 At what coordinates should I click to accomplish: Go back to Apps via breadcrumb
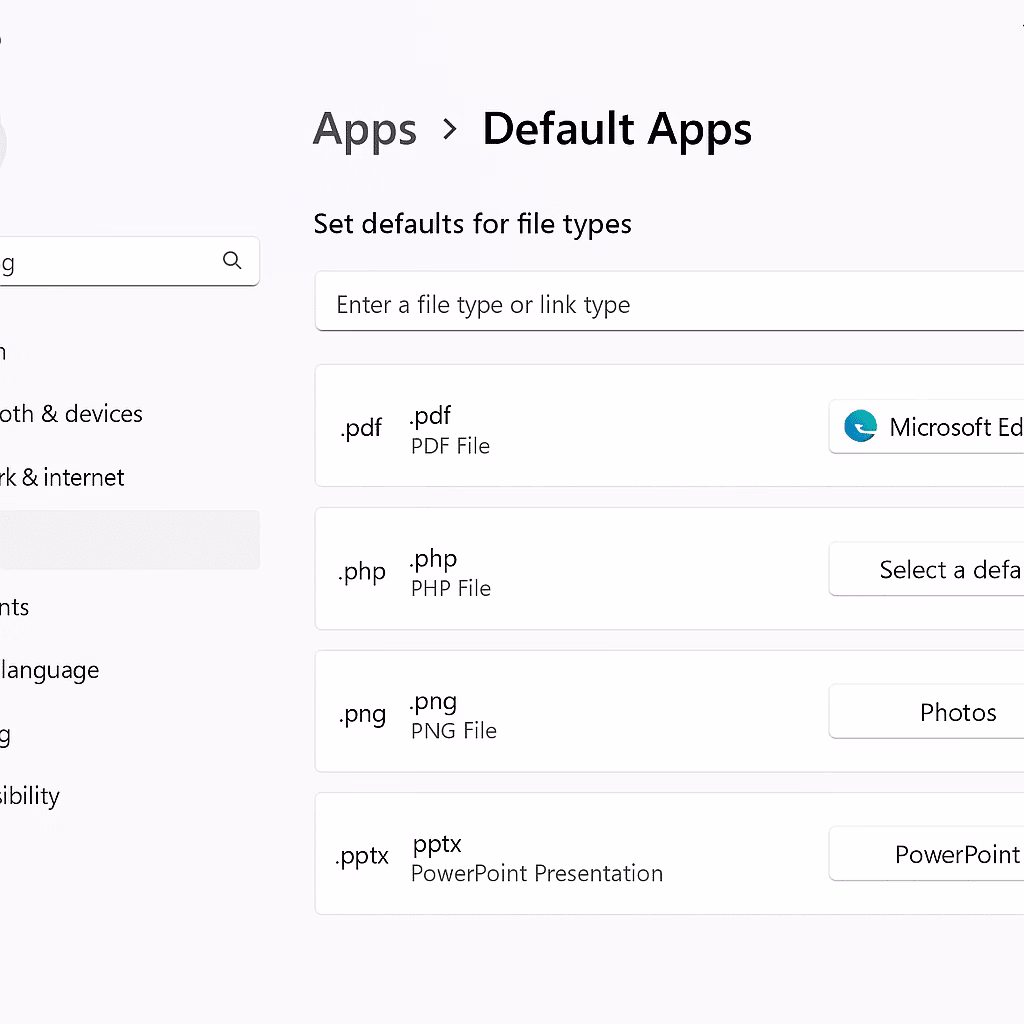point(365,130)
